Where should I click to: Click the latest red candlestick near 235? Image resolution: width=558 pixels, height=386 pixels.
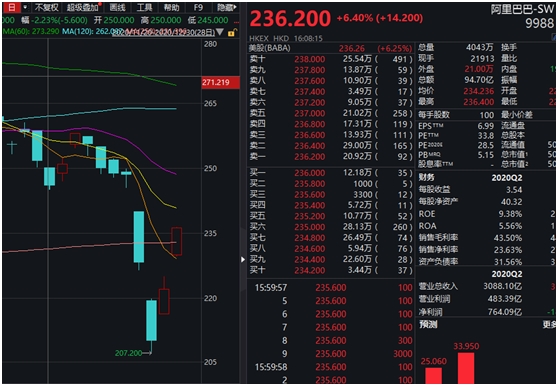point(177,241)
